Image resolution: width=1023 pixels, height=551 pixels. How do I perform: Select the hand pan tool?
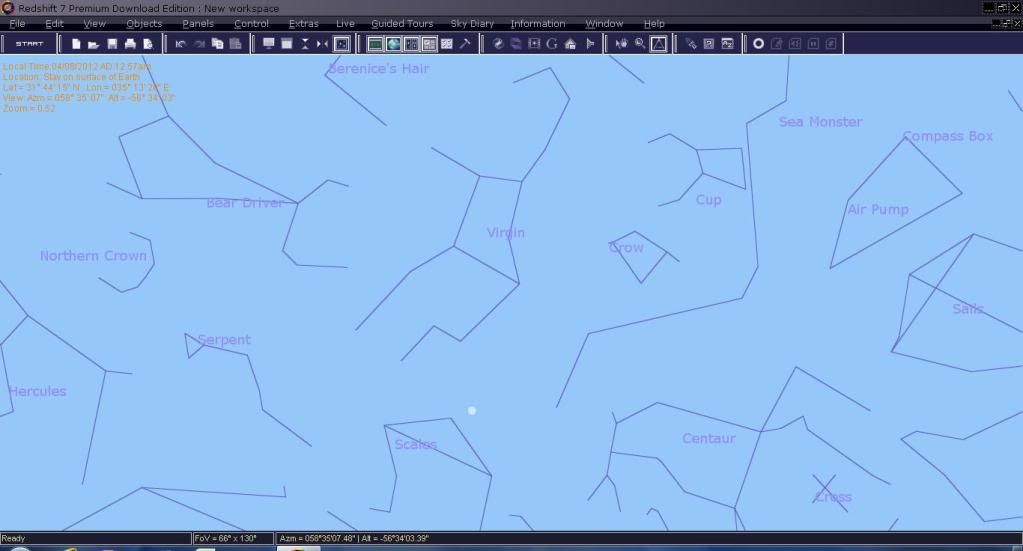coord(621,44)
